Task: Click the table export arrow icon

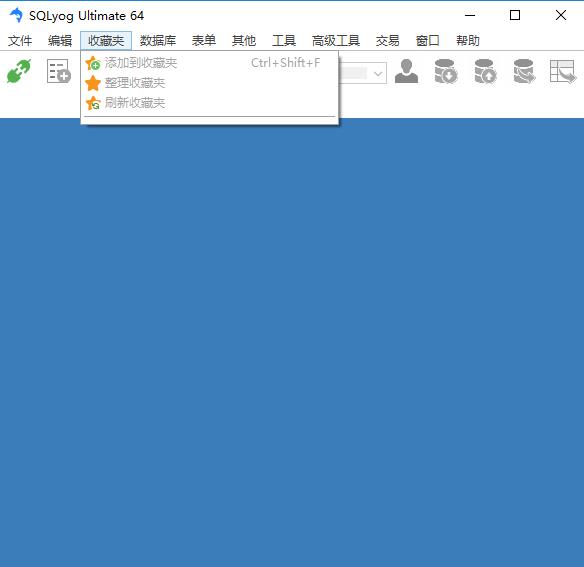Action: pyautogui.click(x=563, y=71)
